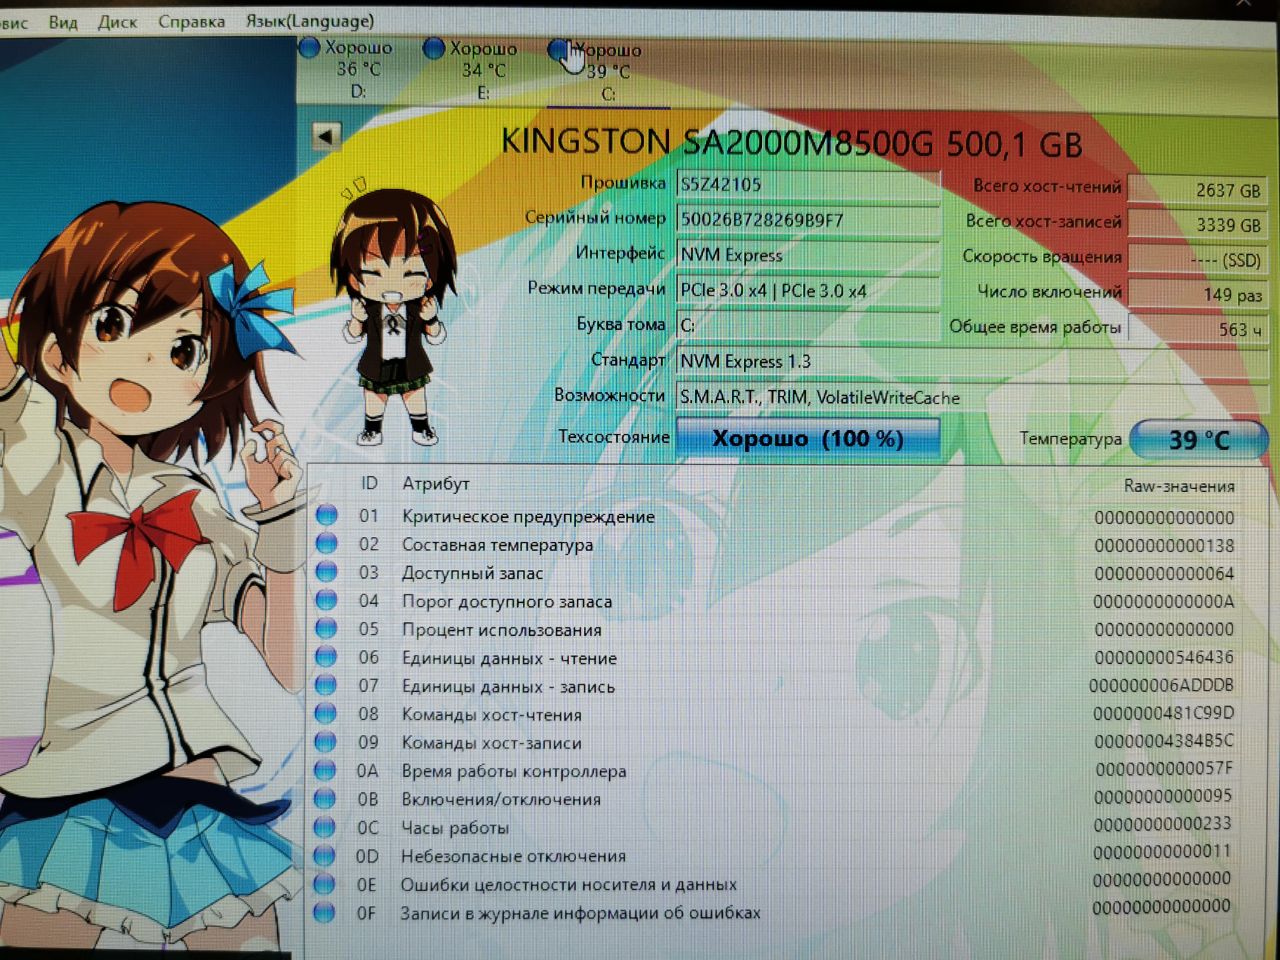Click the Стандарт field NVM Express 1.3
Image resolution: width=1280 pixels, height=960 pixels.
pos(972,361)
